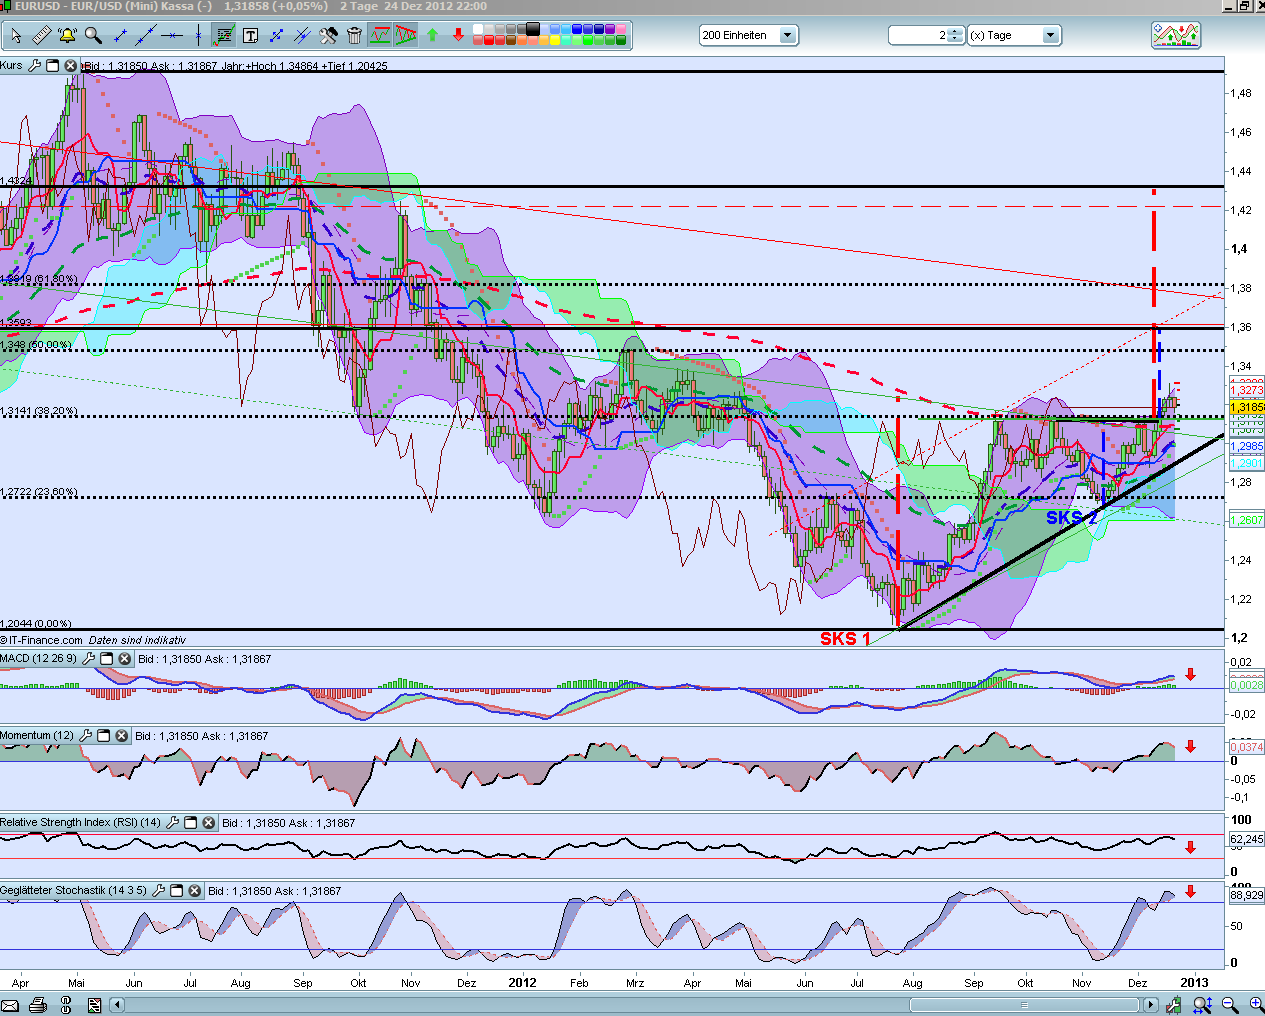Click the SKS 1 chart annotation
The image size is (1265, 1016).
click(x=845, y=638)
